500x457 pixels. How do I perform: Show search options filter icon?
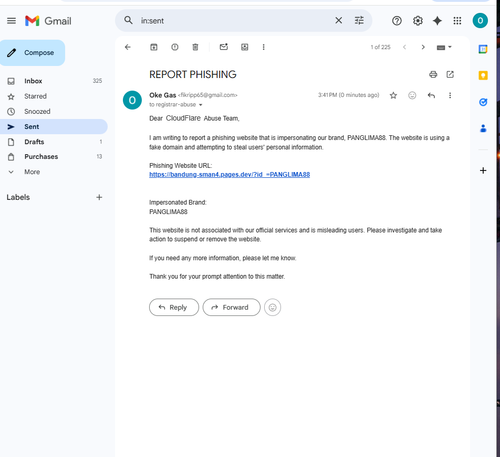pos(359,21)
